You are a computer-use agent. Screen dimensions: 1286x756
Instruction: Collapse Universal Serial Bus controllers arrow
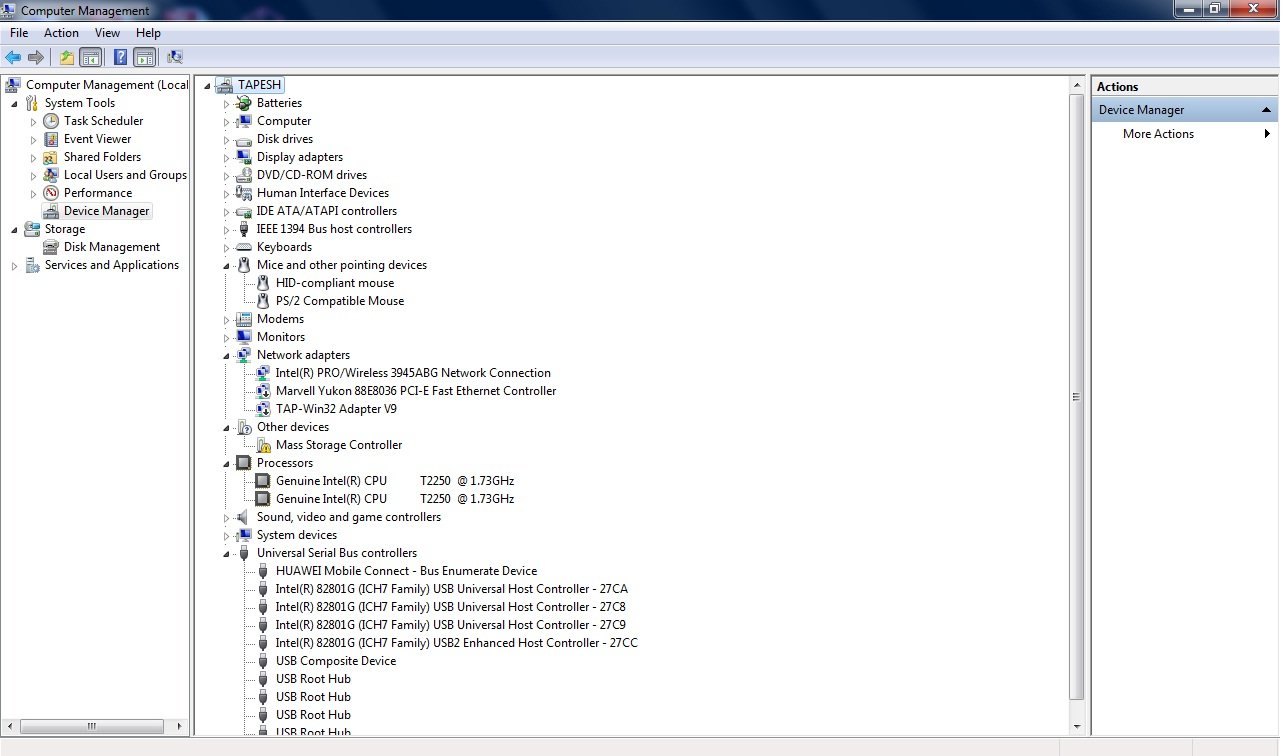[x=226, y=553]
